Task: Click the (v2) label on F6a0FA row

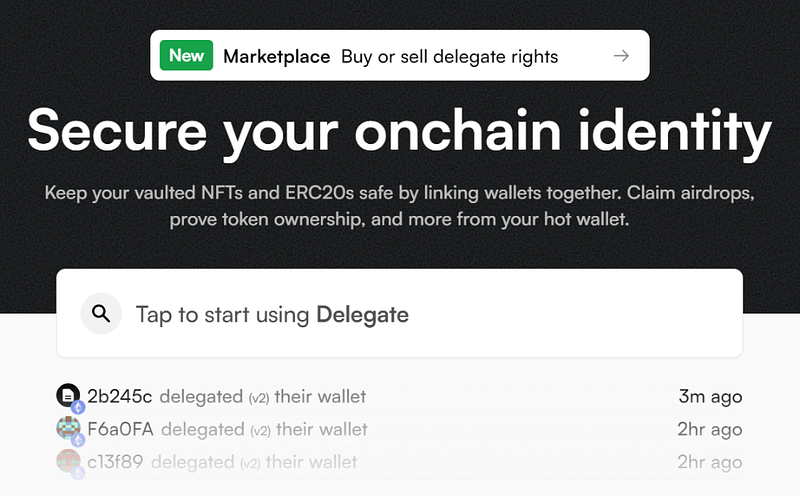Action: (x=261, y=431)
